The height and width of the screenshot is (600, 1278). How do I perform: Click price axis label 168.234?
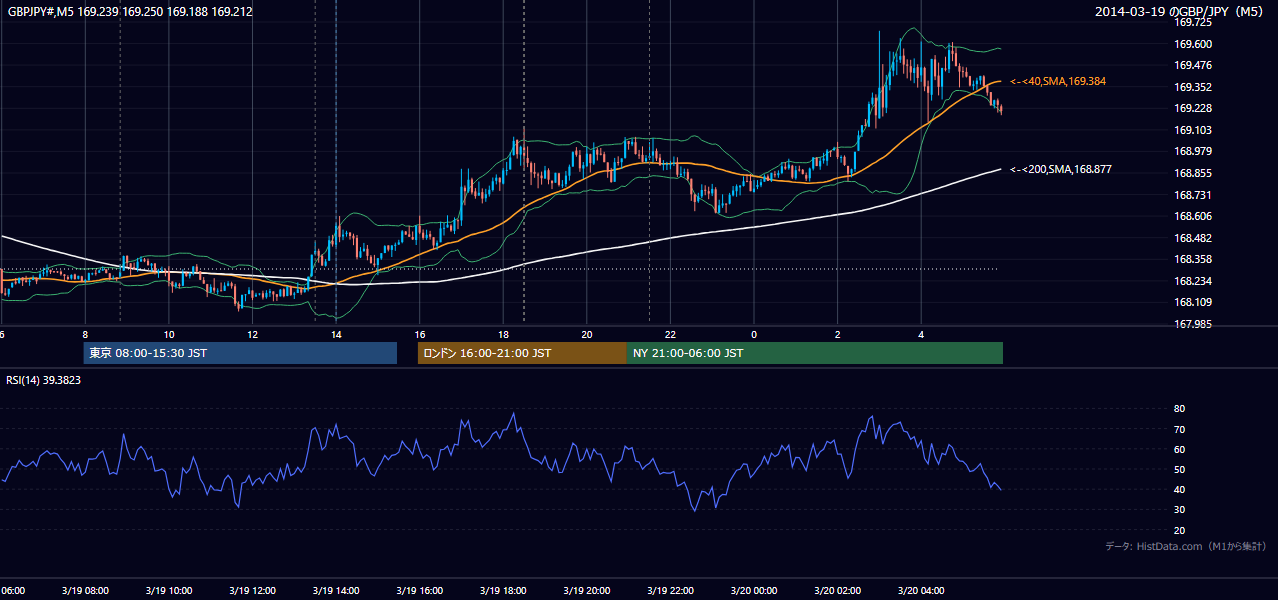(1193, 281)
